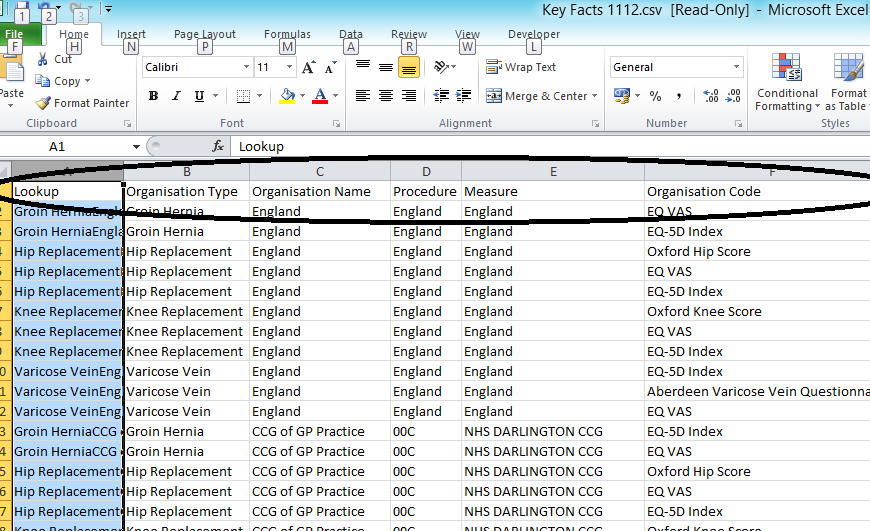Image resolution: width=870 pixels, height=531 pixels.
Task: Toggle Bottom Align button
Action: [409, 67]
